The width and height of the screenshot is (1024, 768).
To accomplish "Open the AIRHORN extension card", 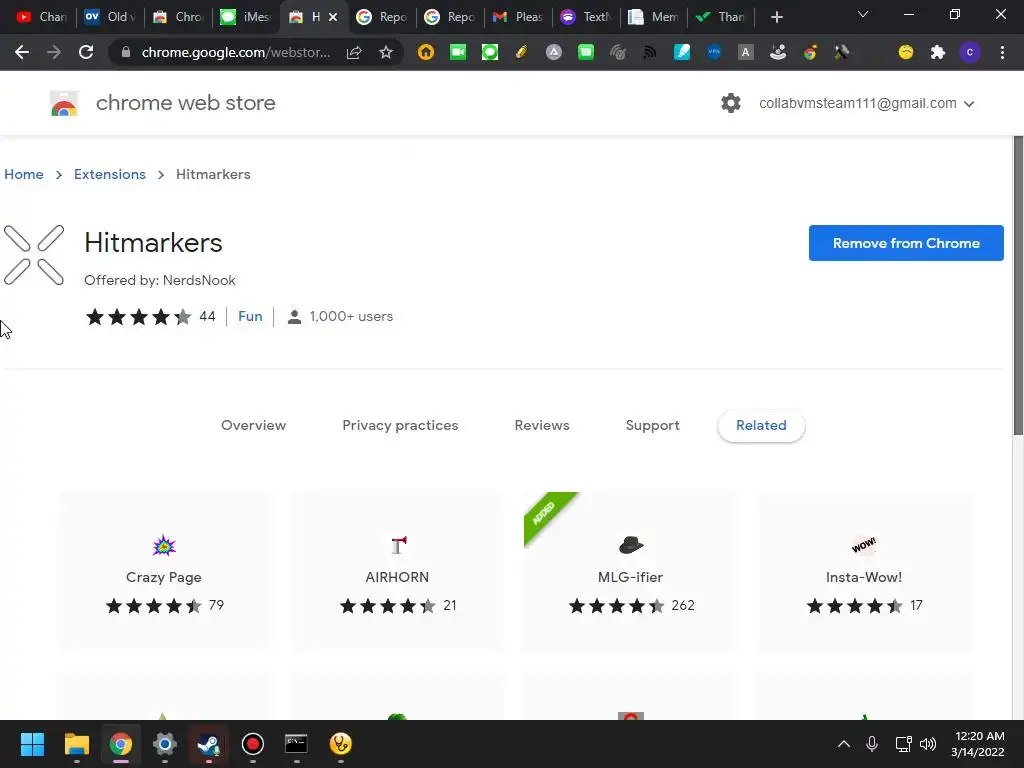I will coord(397,571).
